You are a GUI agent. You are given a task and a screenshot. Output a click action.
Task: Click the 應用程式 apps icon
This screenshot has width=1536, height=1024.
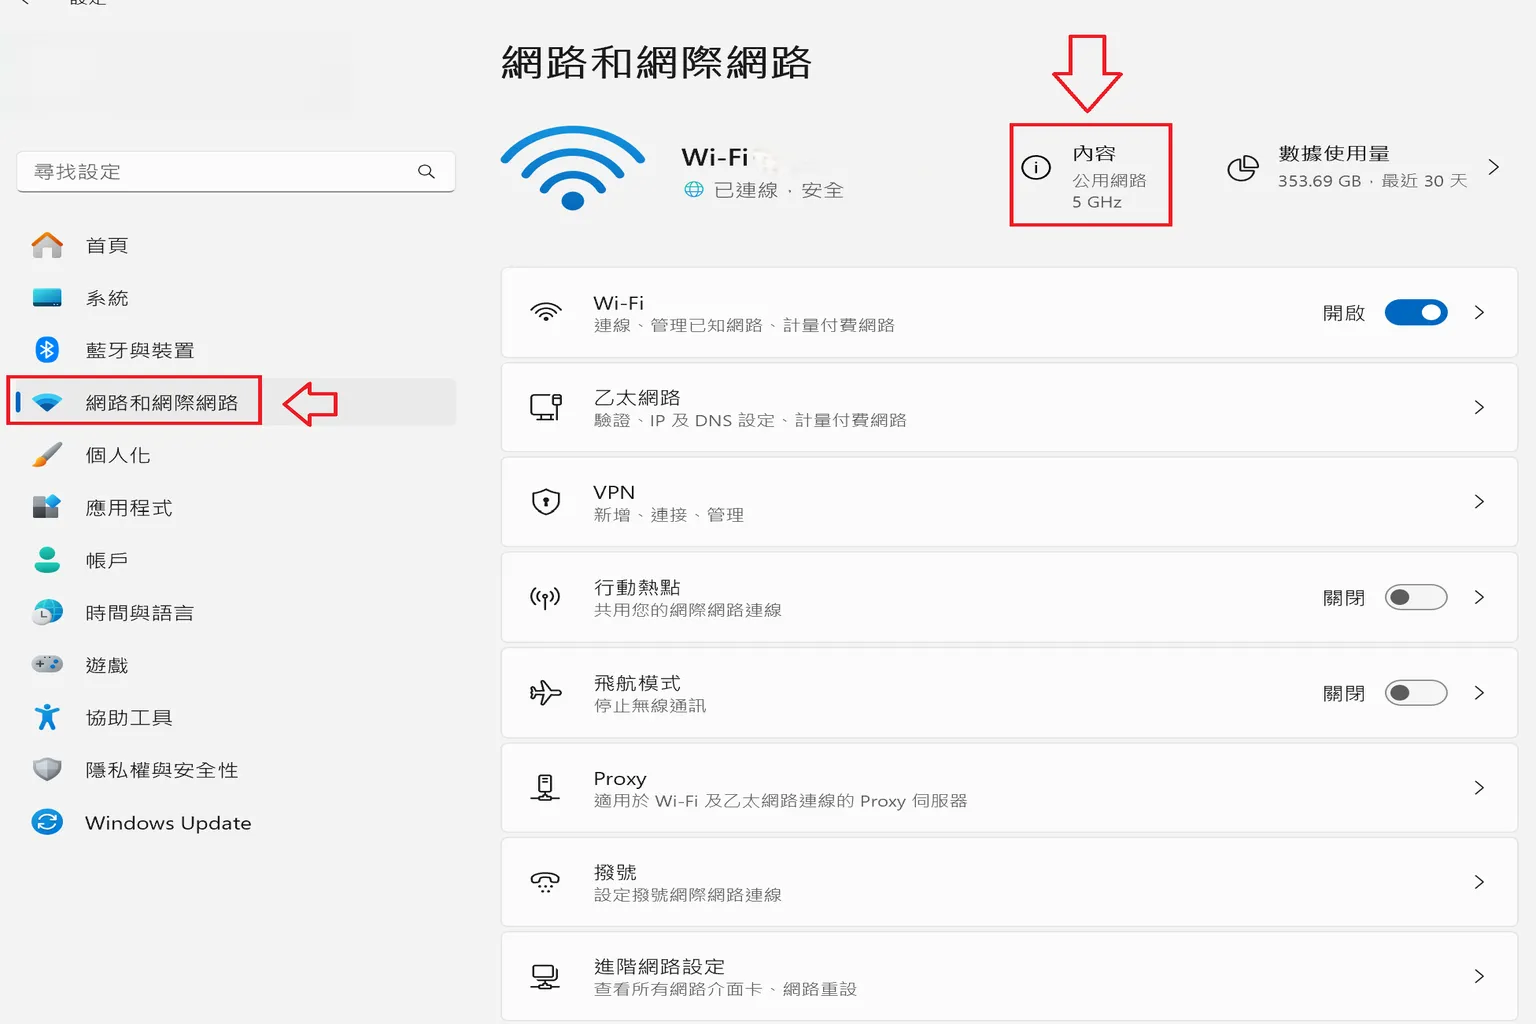point(47,507)
